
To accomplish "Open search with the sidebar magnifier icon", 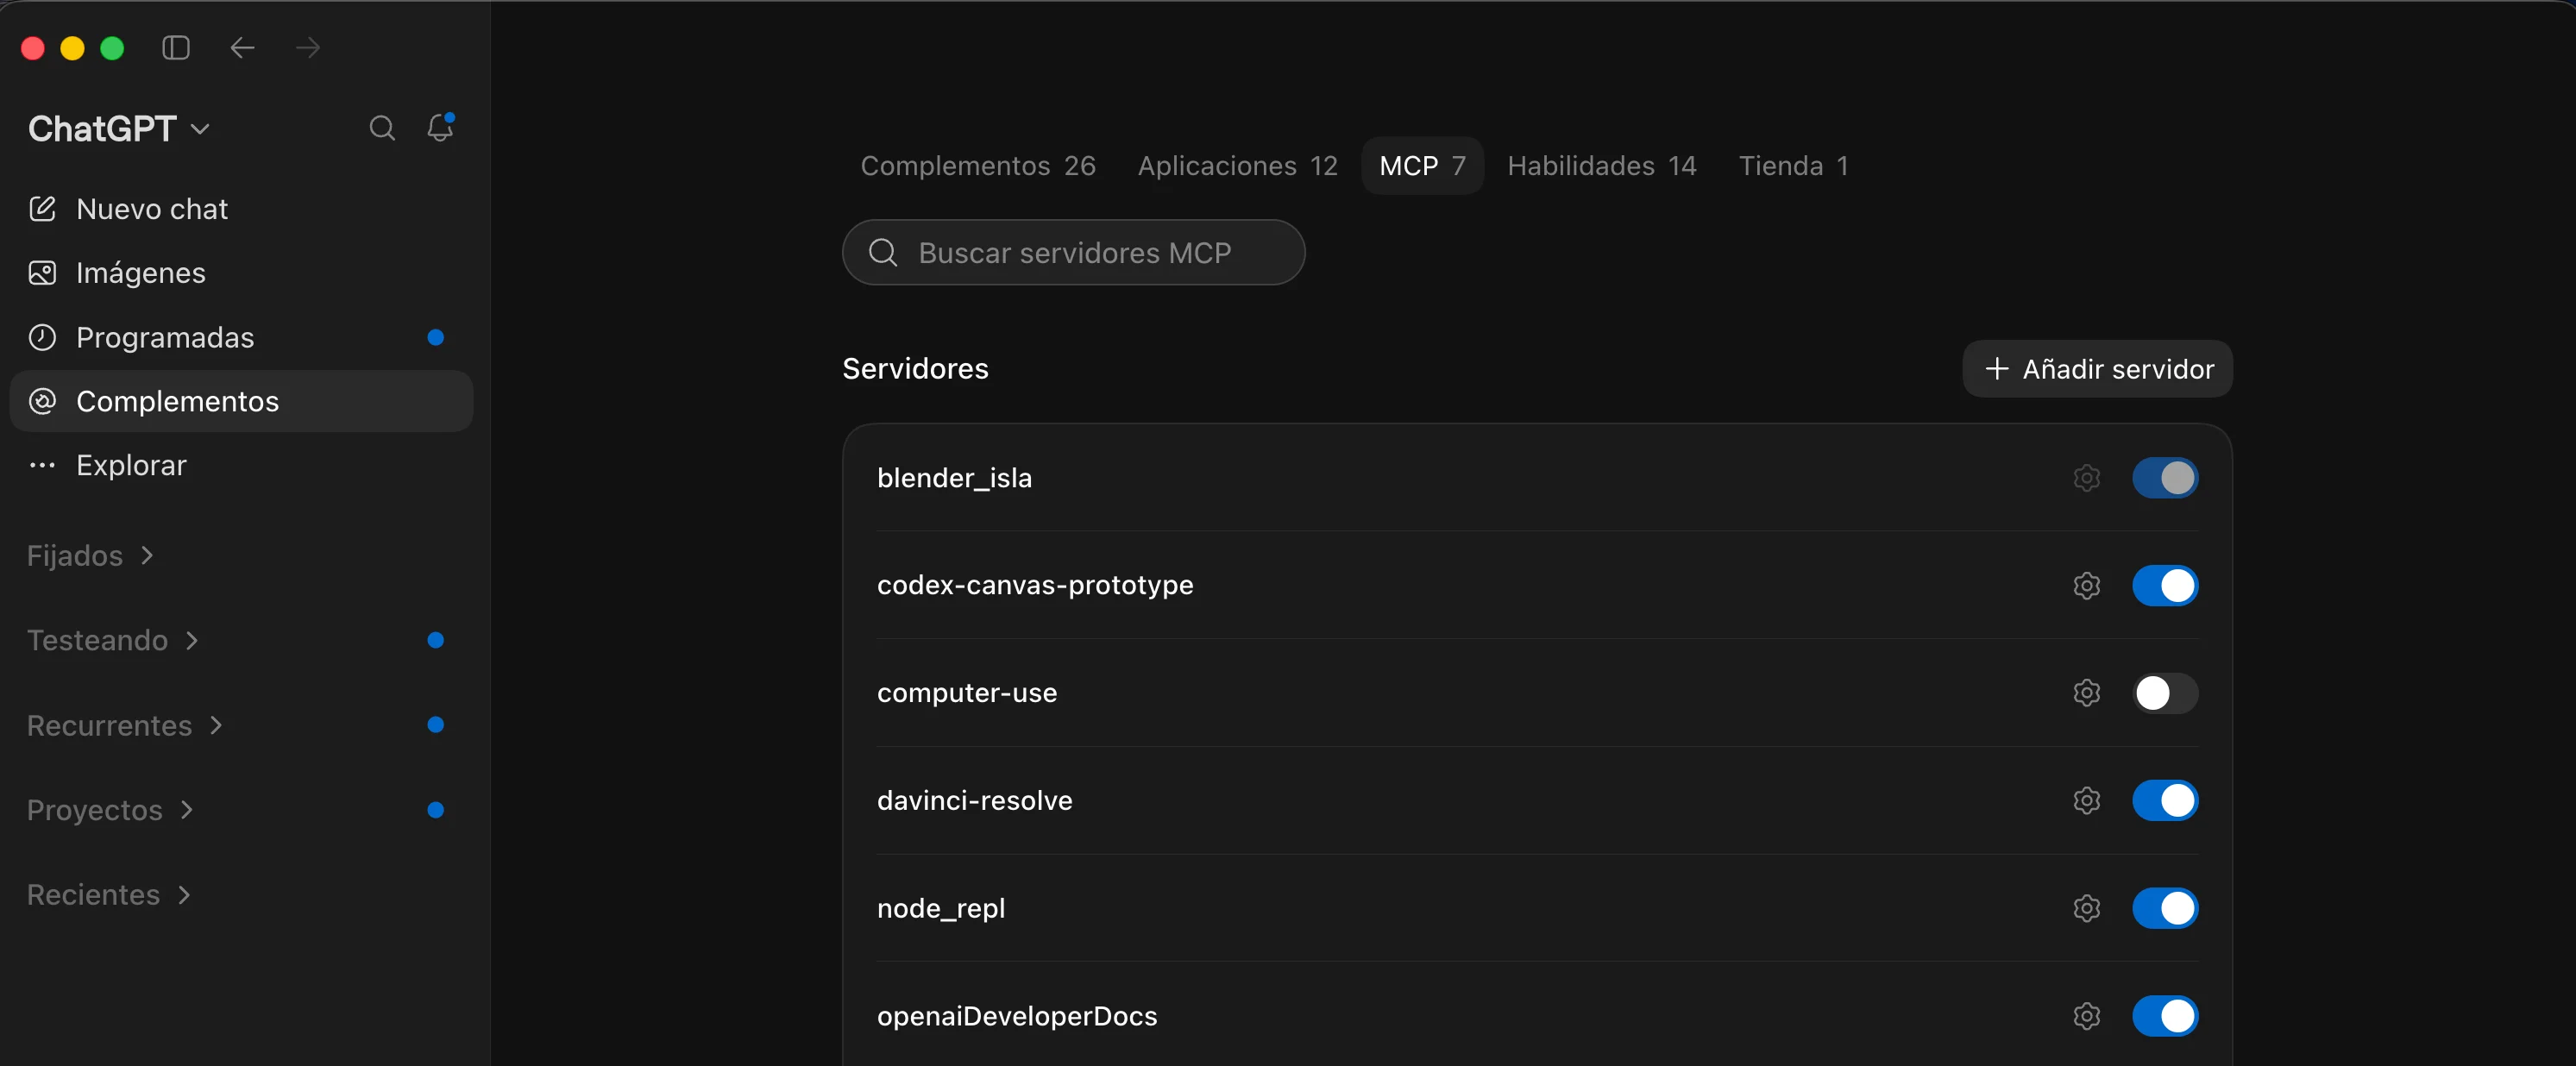I will 382,128.
